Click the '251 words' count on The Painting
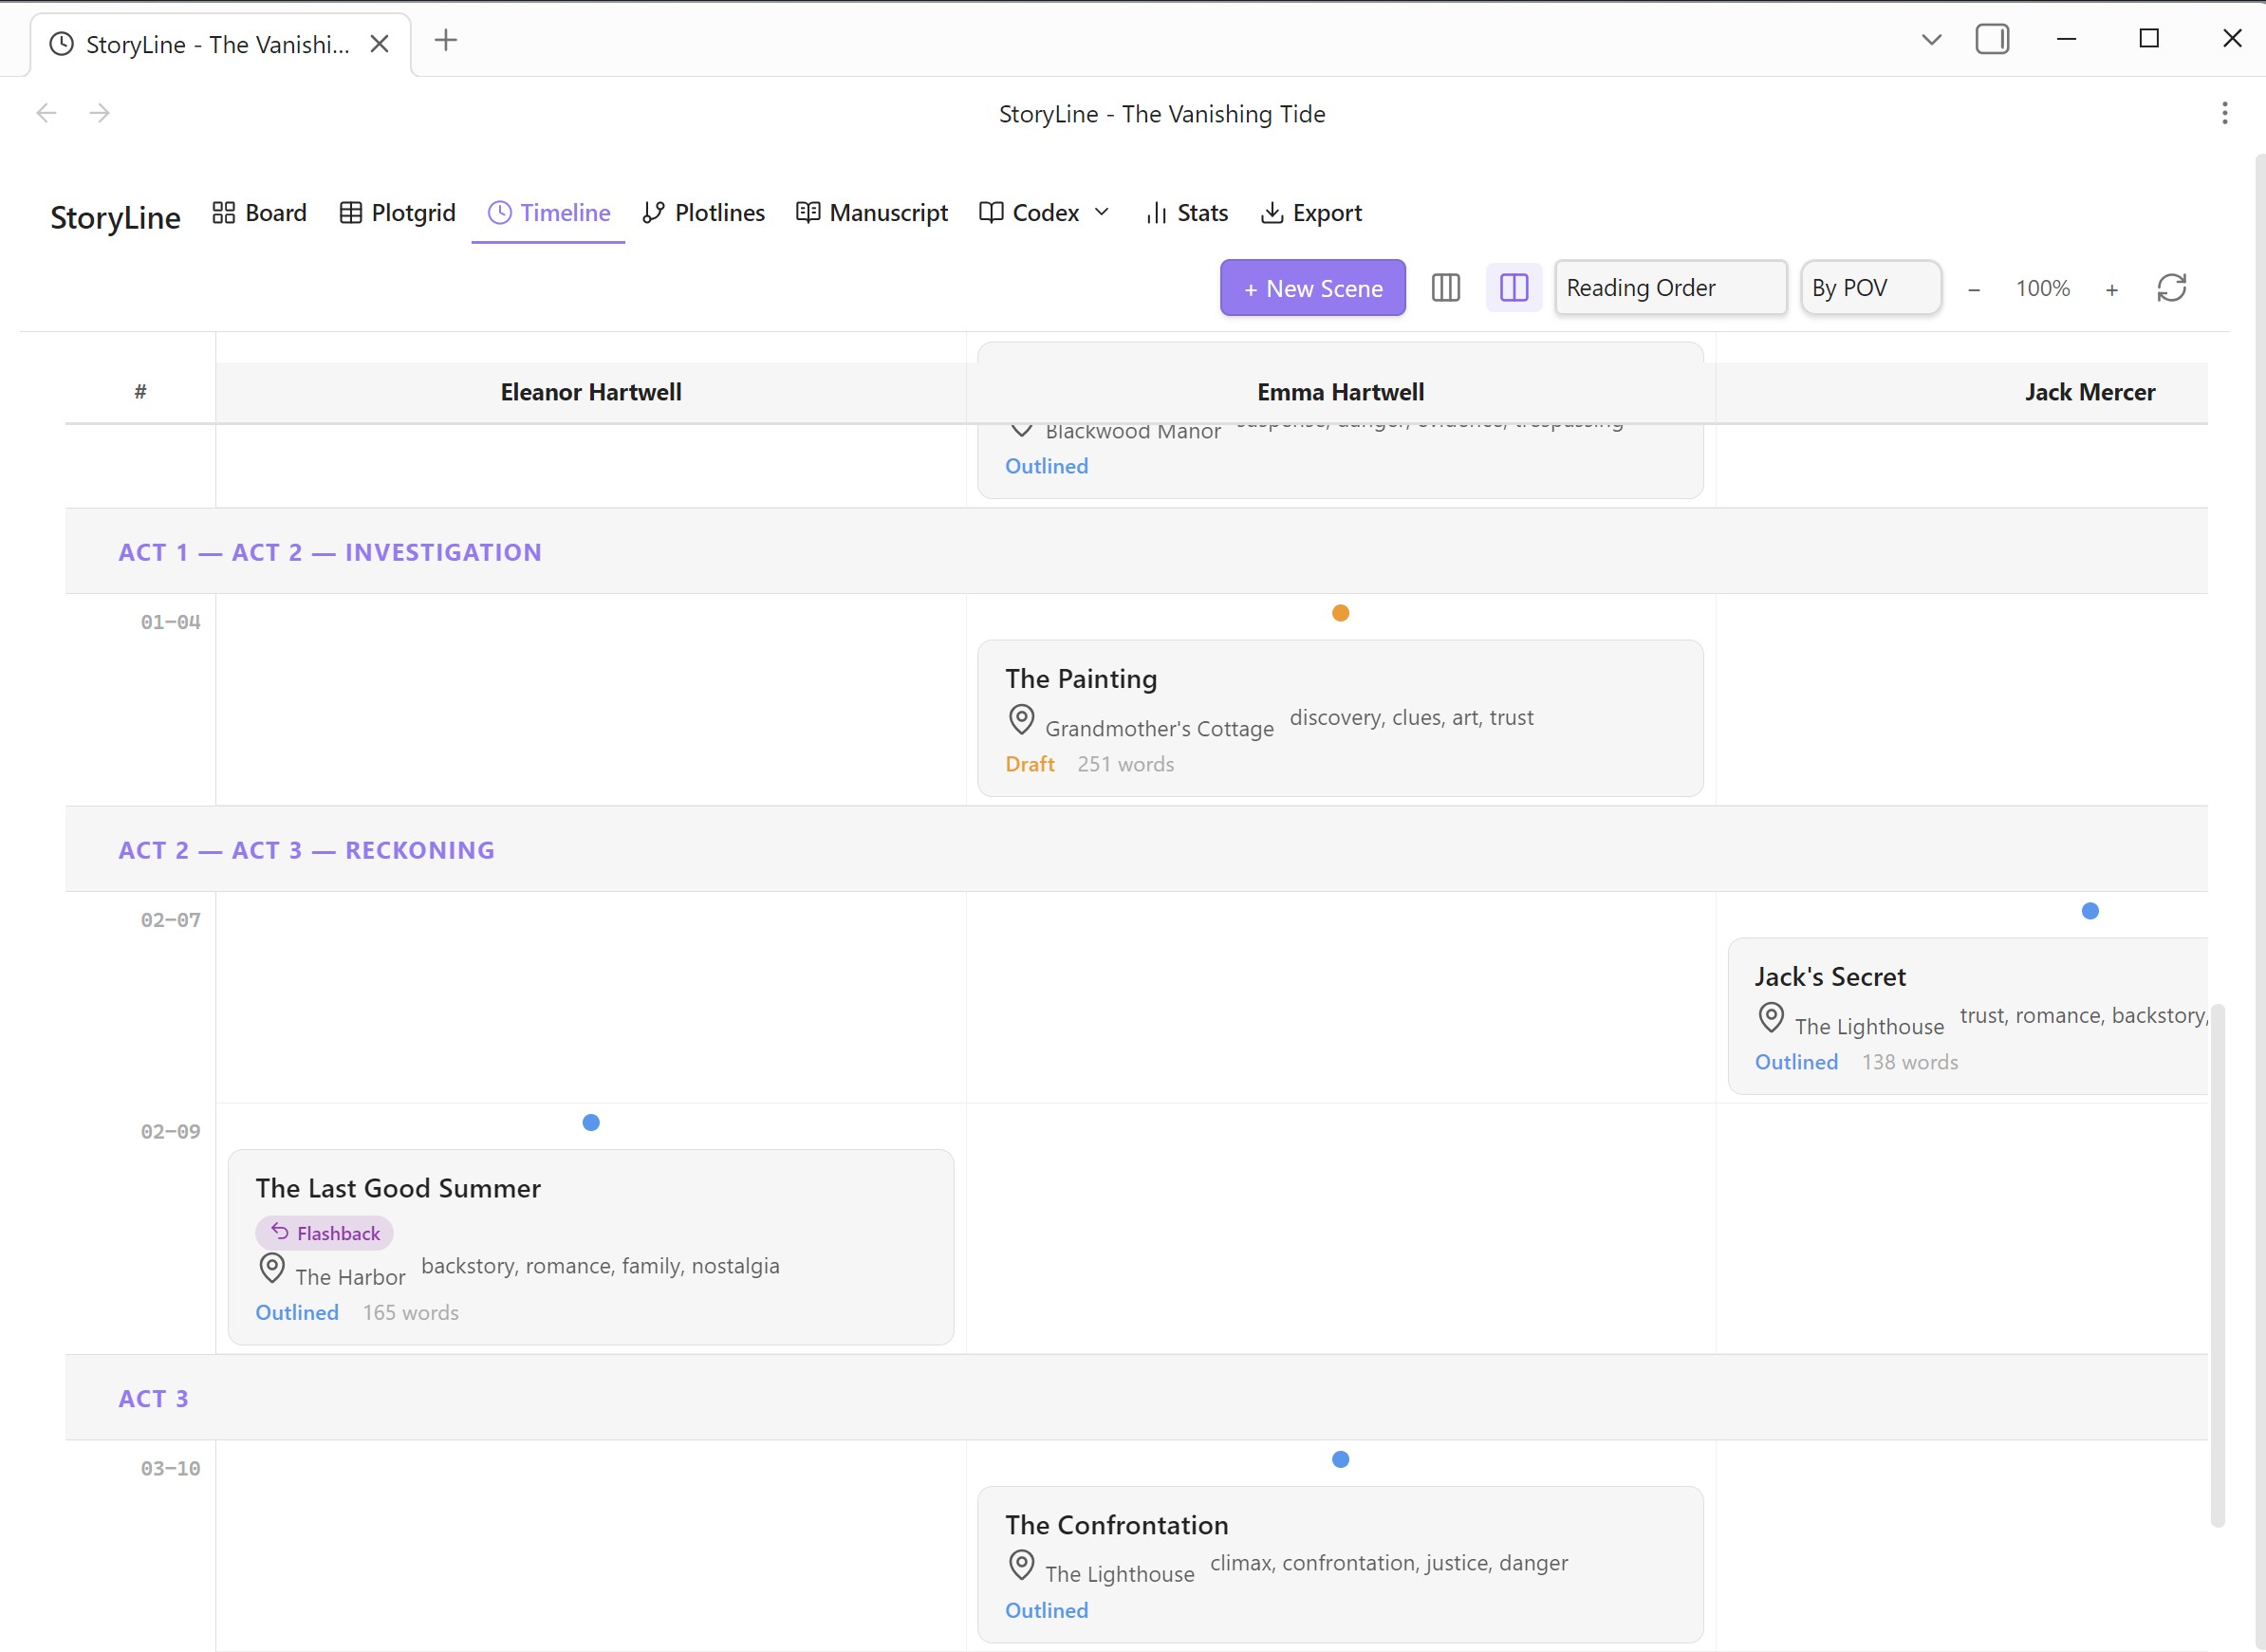Screen dimensions: 2266x1652 click(1125, 764)
